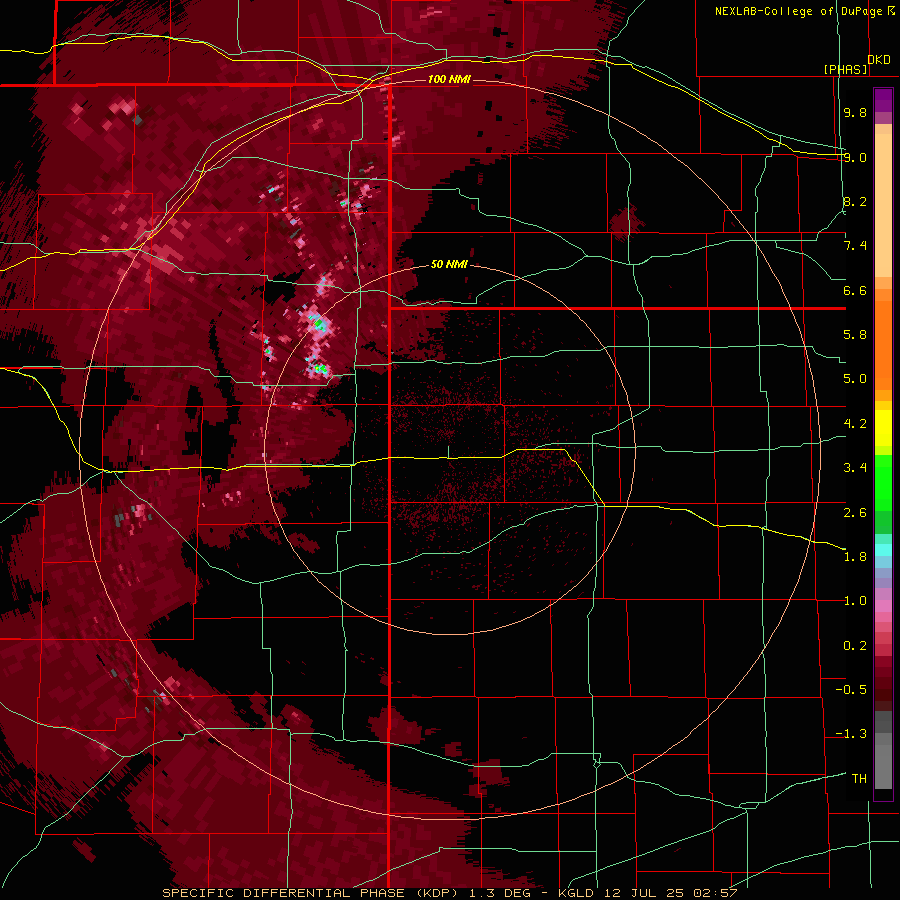
Task: Click the 9.0 value on the color scale
Action: point(855,157)
